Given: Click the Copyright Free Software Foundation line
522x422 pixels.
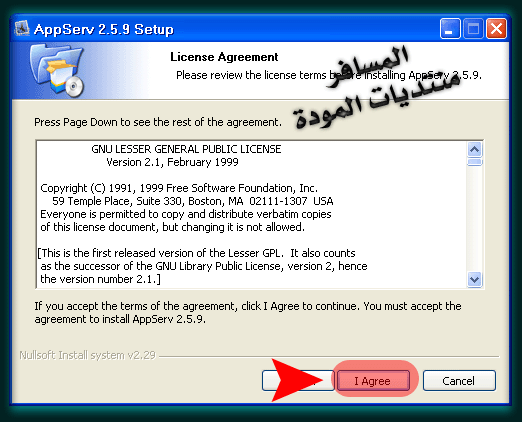Looking at the screenshot, I should pyautogui.click(x=179, y=188).
